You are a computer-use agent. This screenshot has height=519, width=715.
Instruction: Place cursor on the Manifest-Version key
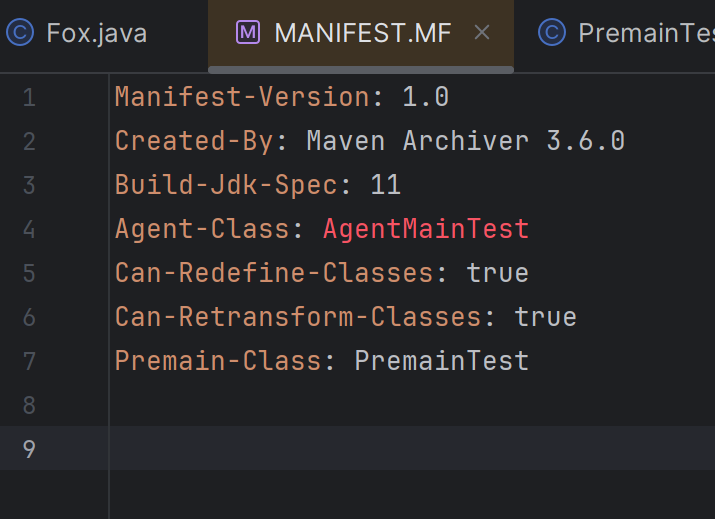(242, 97)
